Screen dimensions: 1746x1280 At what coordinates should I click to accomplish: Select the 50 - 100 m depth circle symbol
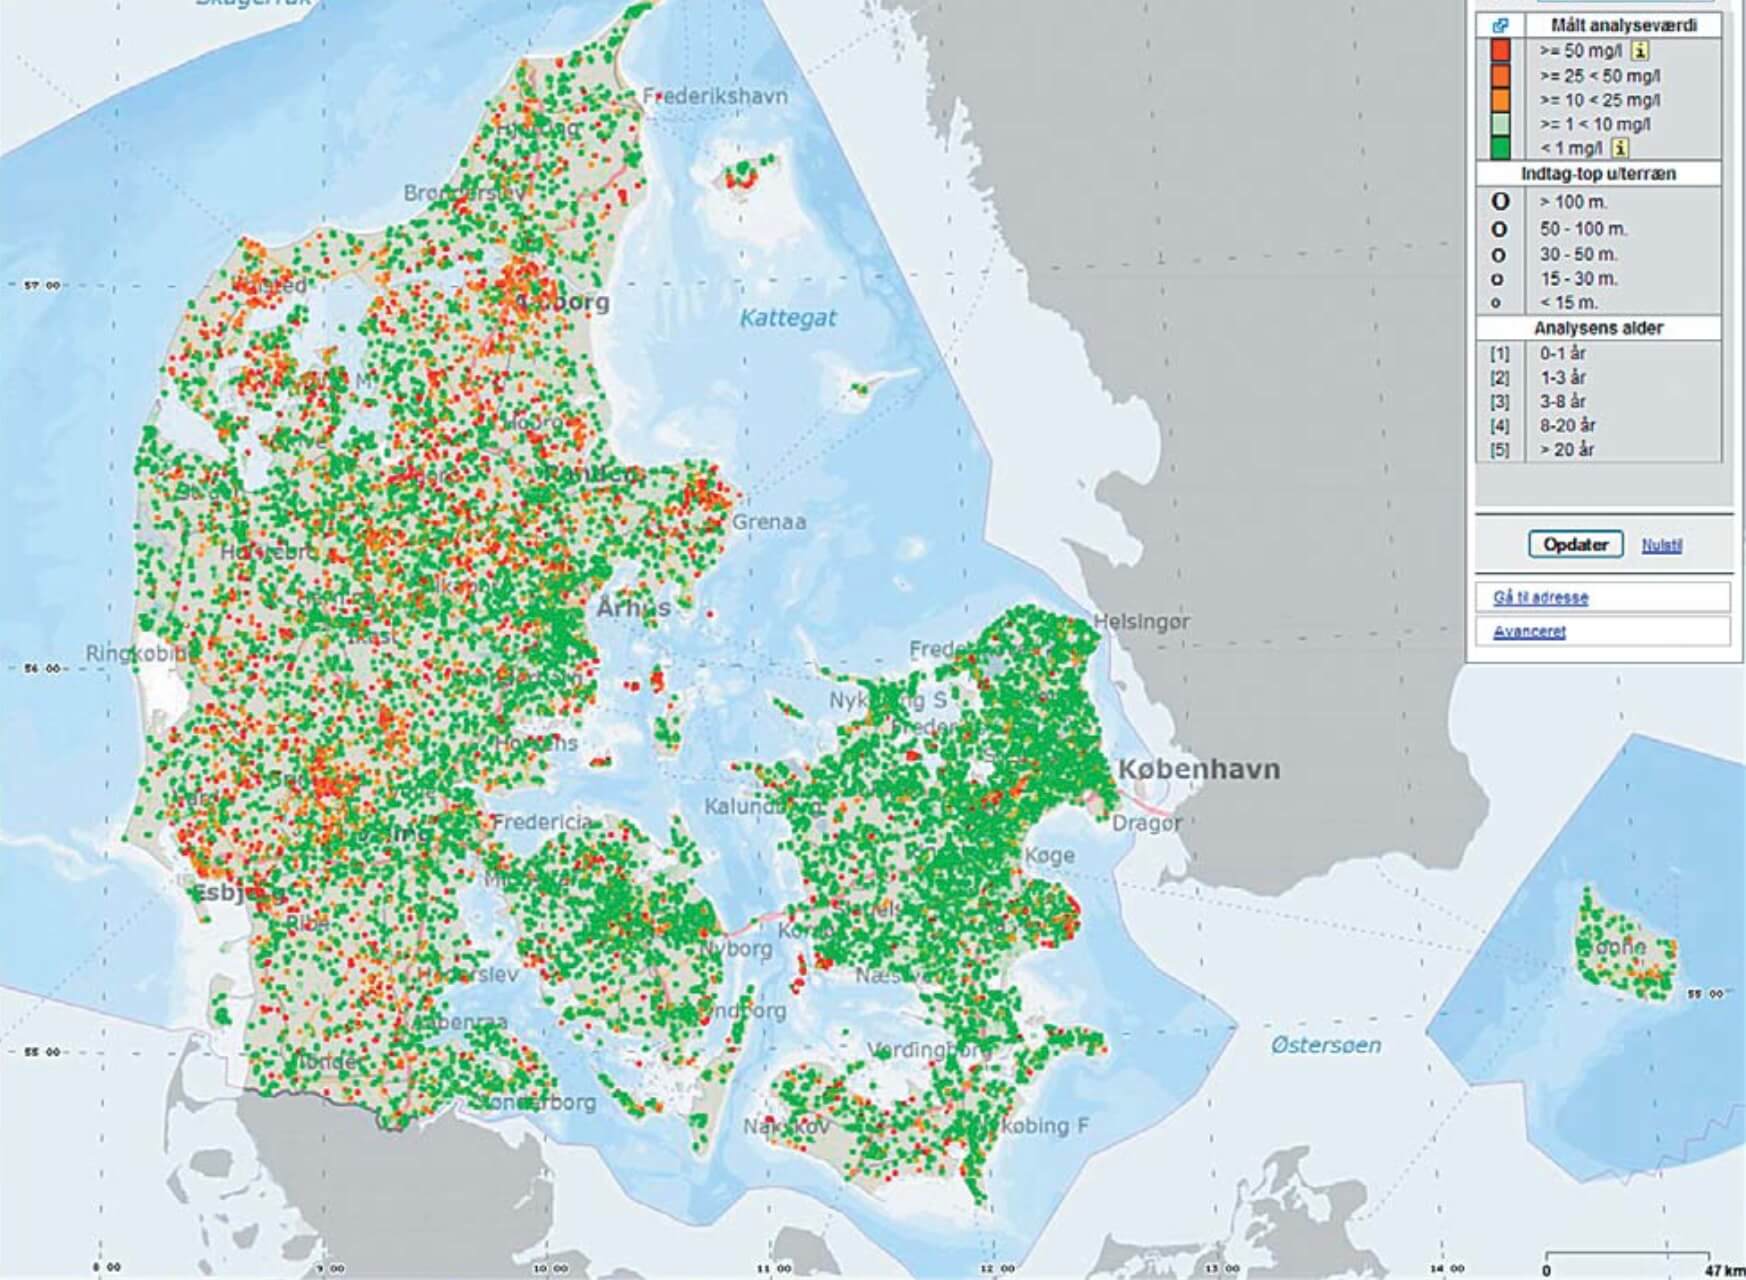click(x=1499, y=230)
